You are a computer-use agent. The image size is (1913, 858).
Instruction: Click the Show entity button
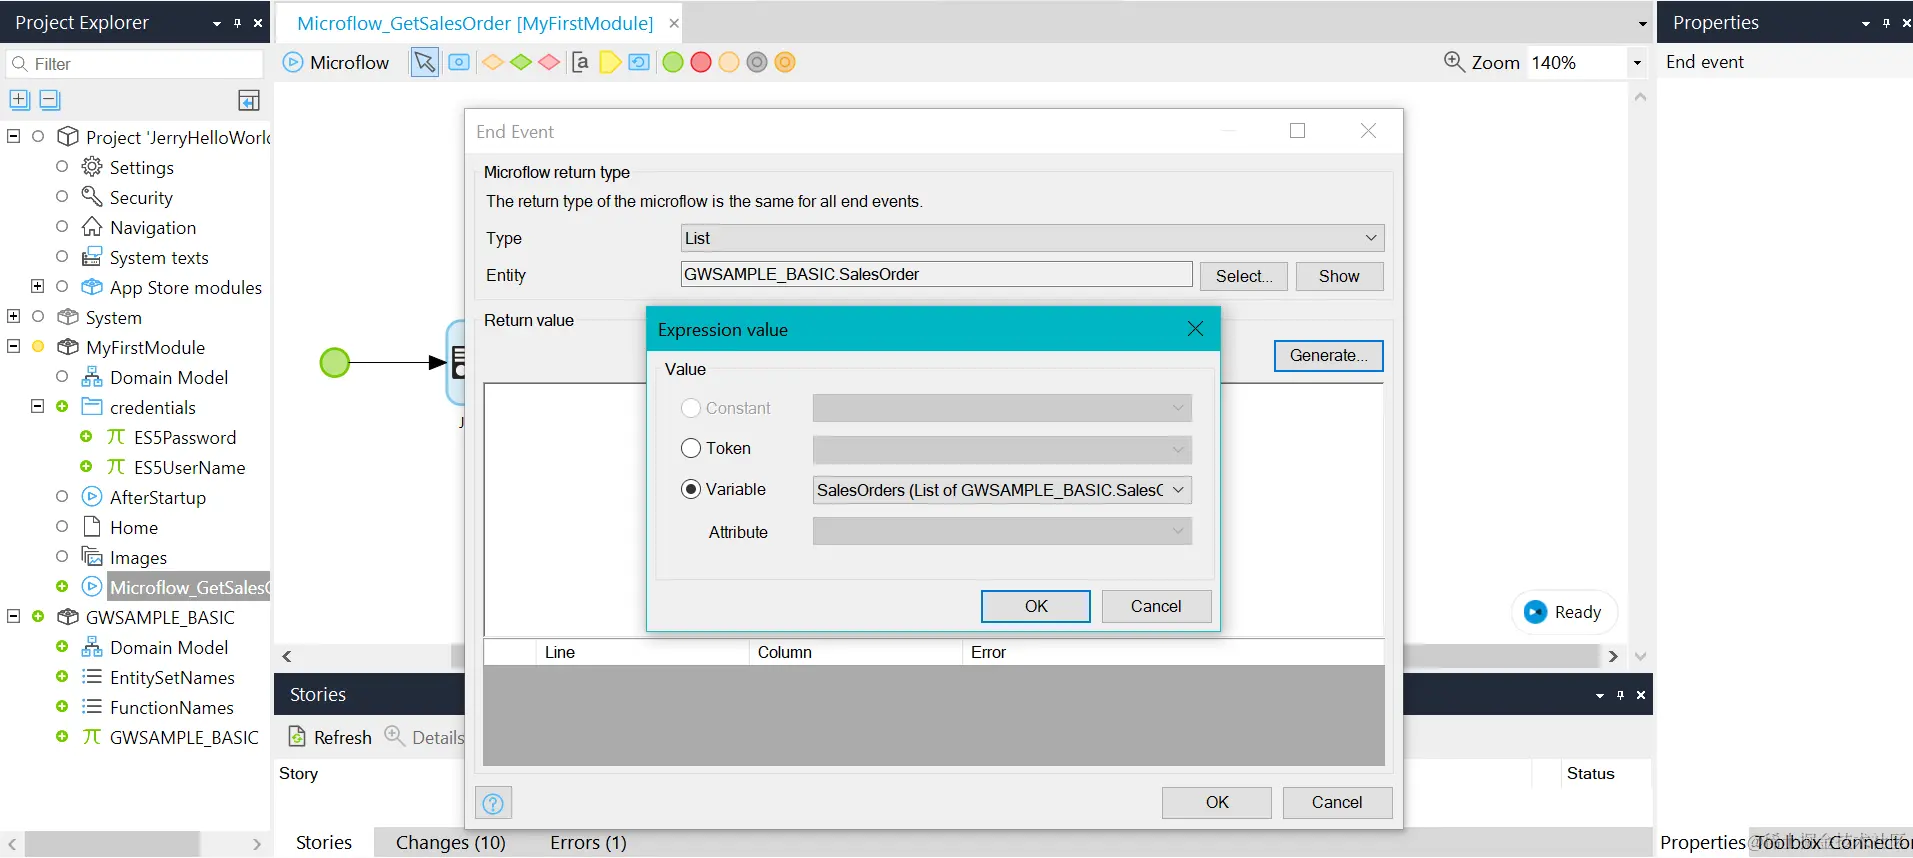point(1339,276)
